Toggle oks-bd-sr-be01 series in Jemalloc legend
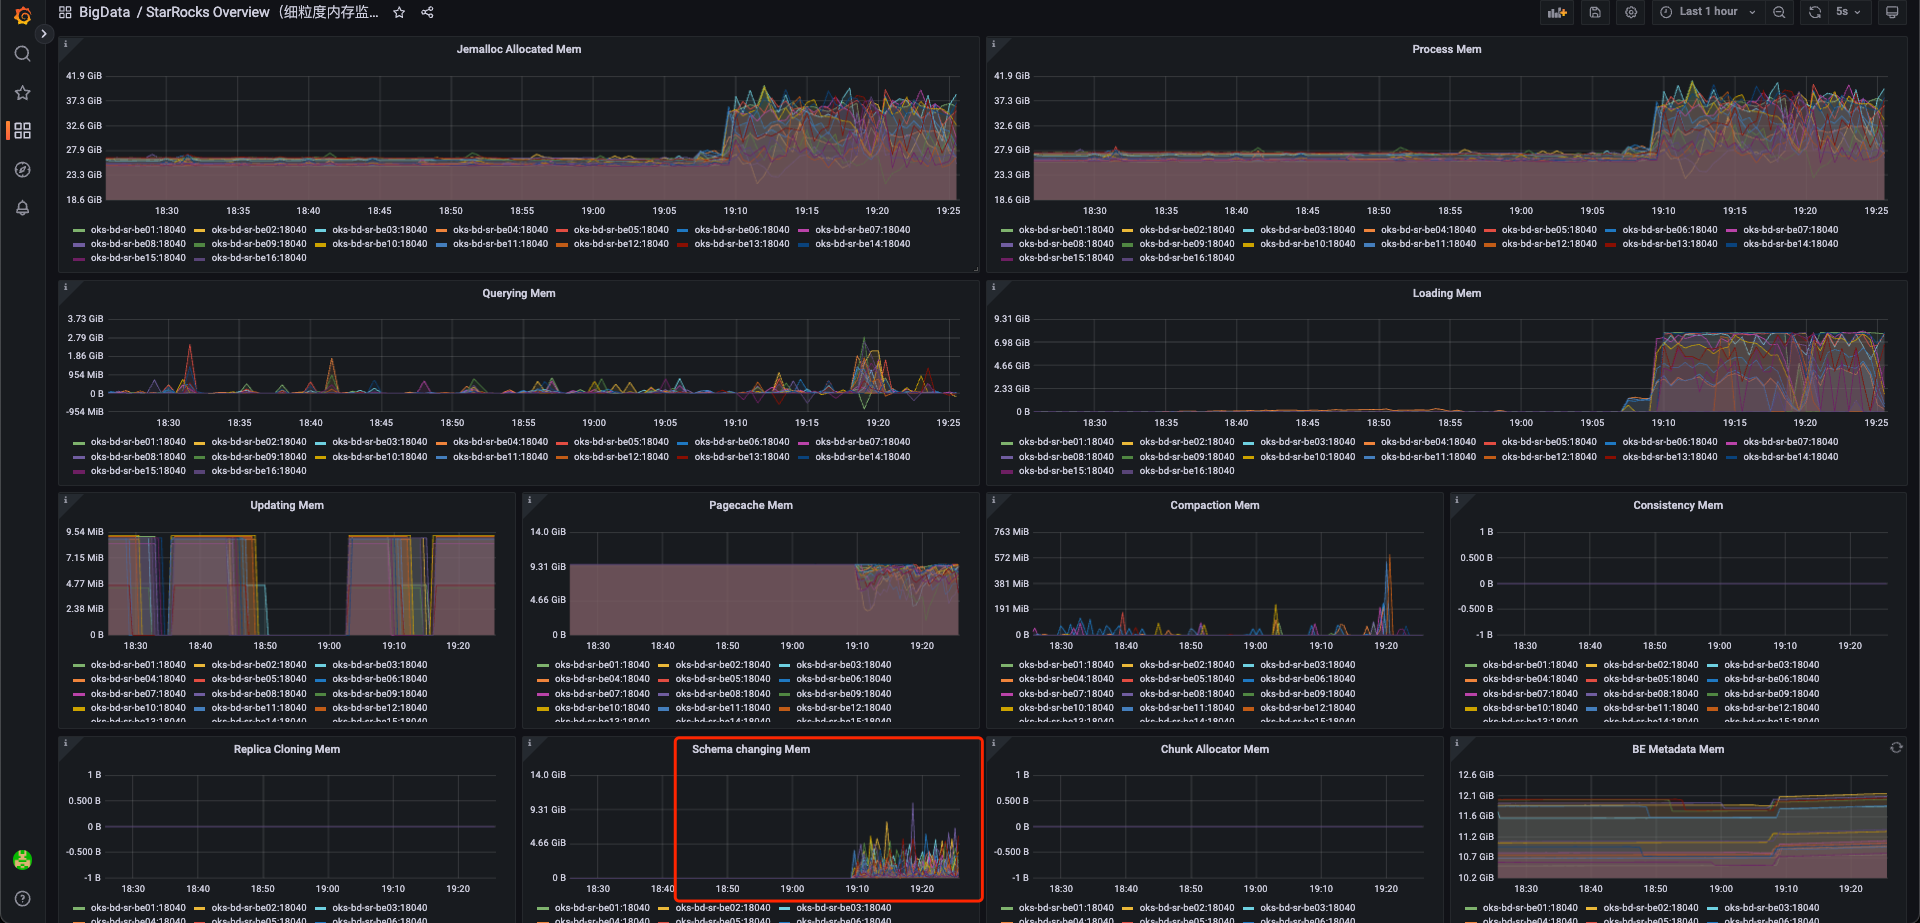Screen dimensions: 1920x923 137,230
